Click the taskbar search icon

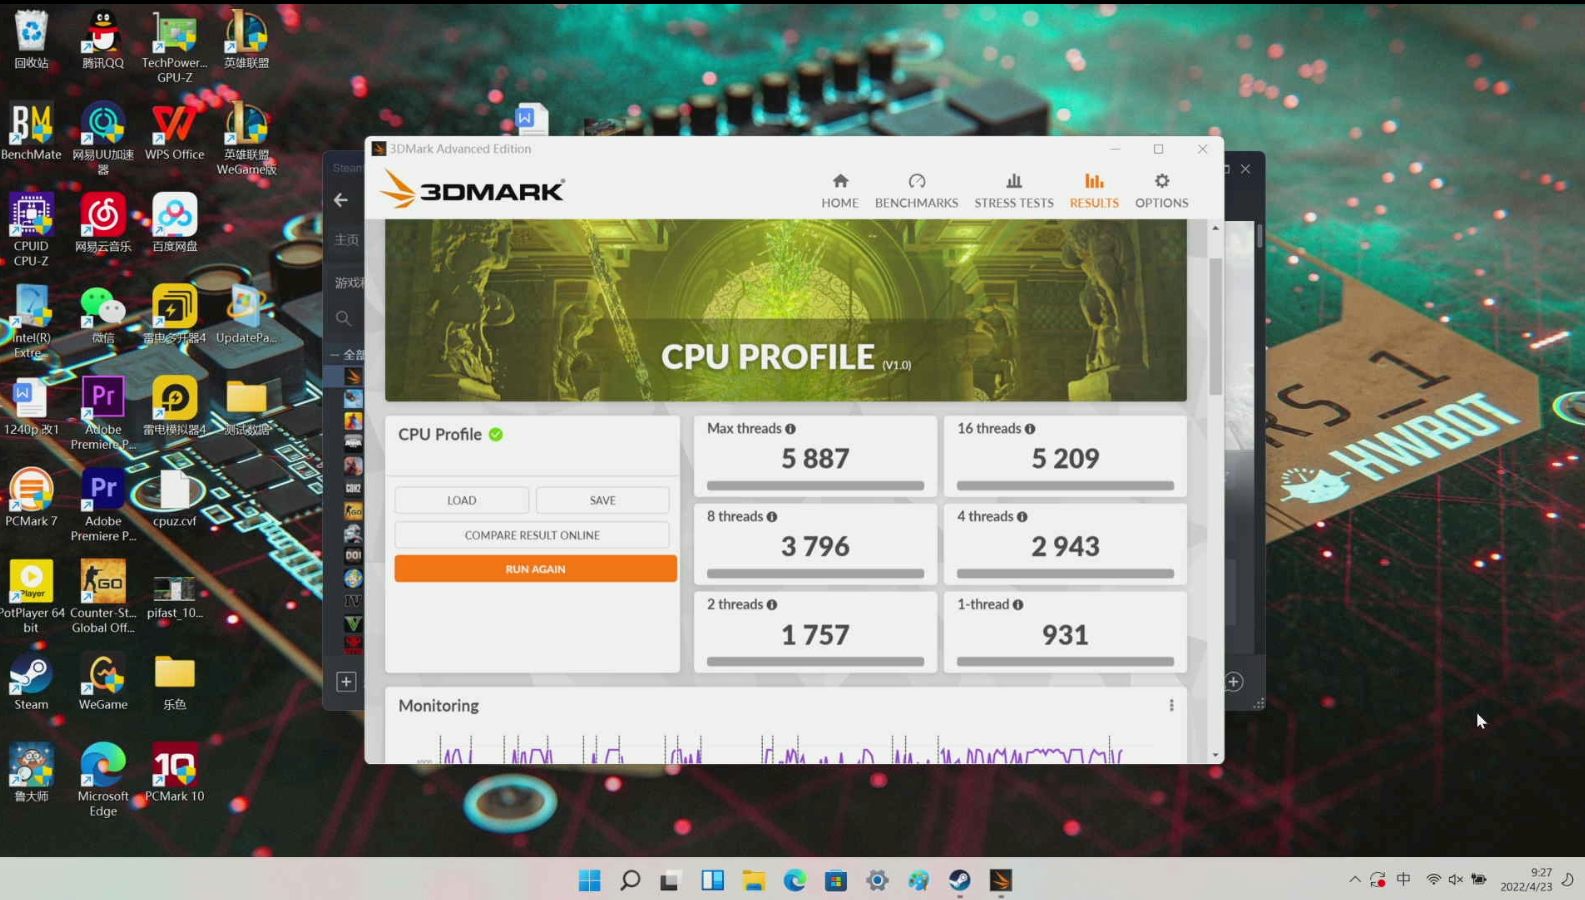click(x=630, y=880)
